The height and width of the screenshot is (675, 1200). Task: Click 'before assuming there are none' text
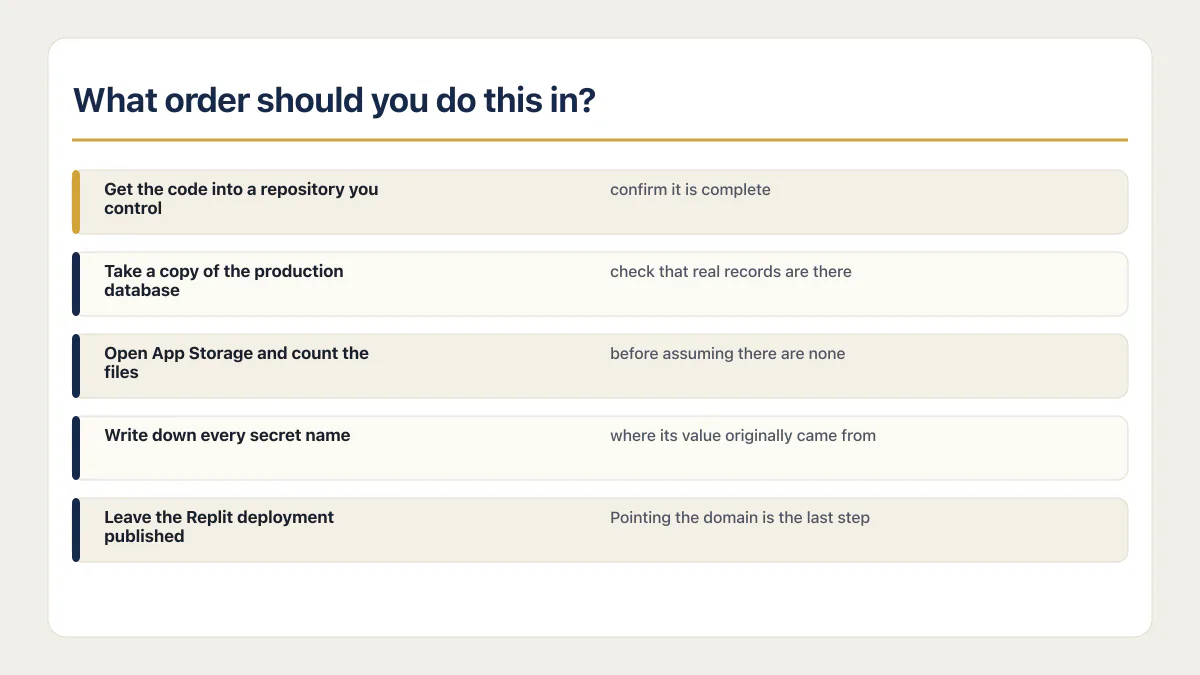point(727,354)
